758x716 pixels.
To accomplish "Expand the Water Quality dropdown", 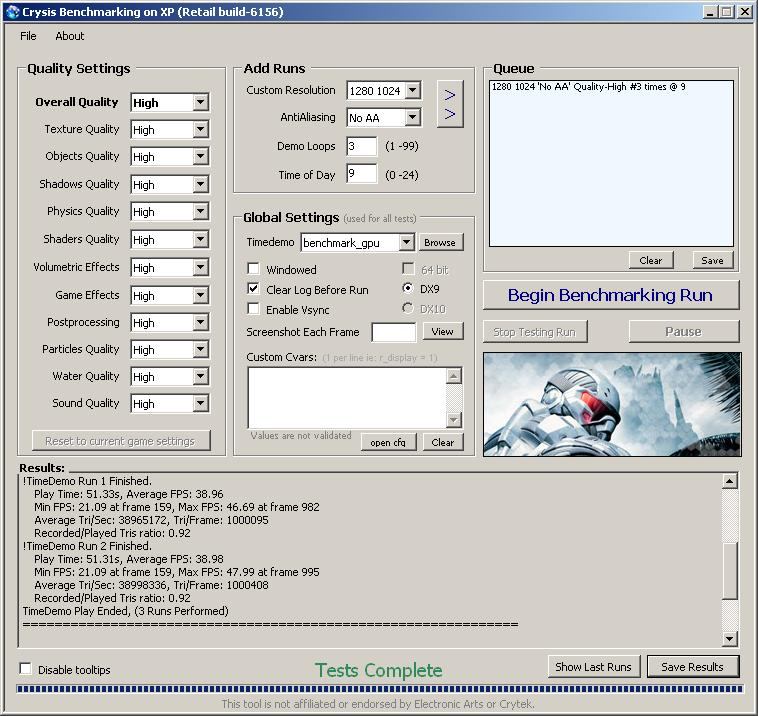I will coord(200,377).
